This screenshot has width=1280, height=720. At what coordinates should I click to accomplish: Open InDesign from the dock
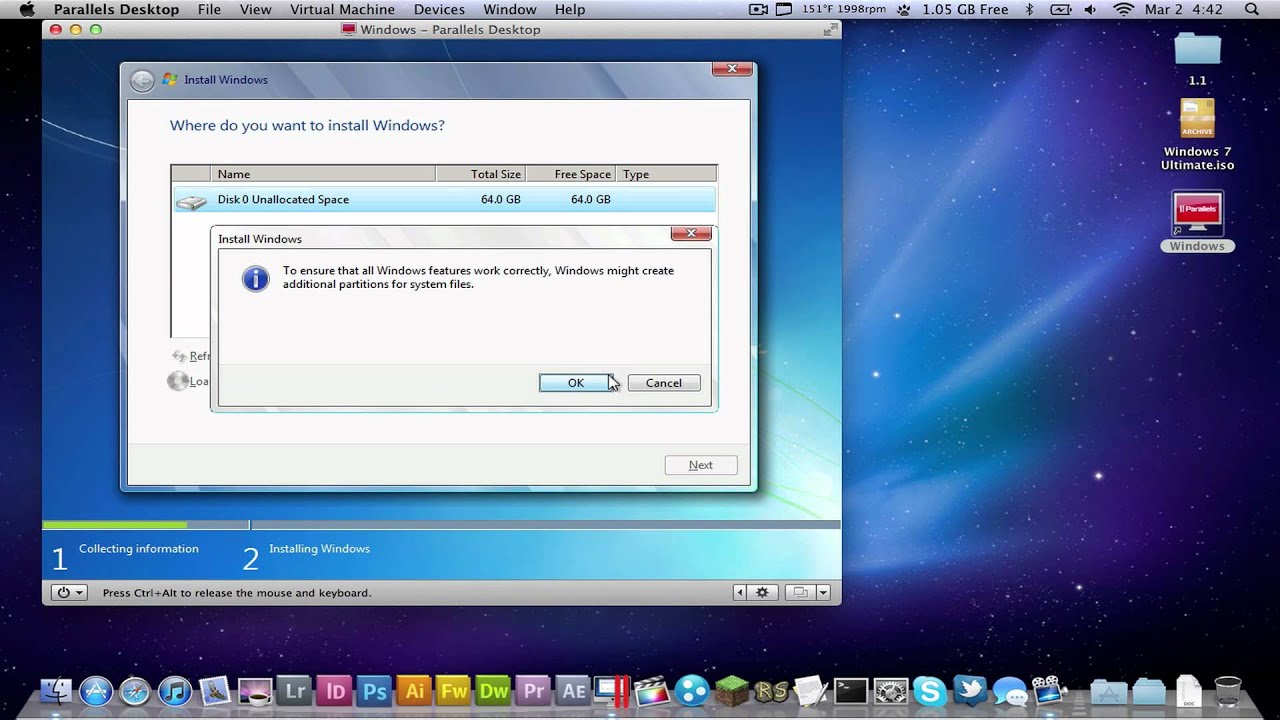pos(335,691)
